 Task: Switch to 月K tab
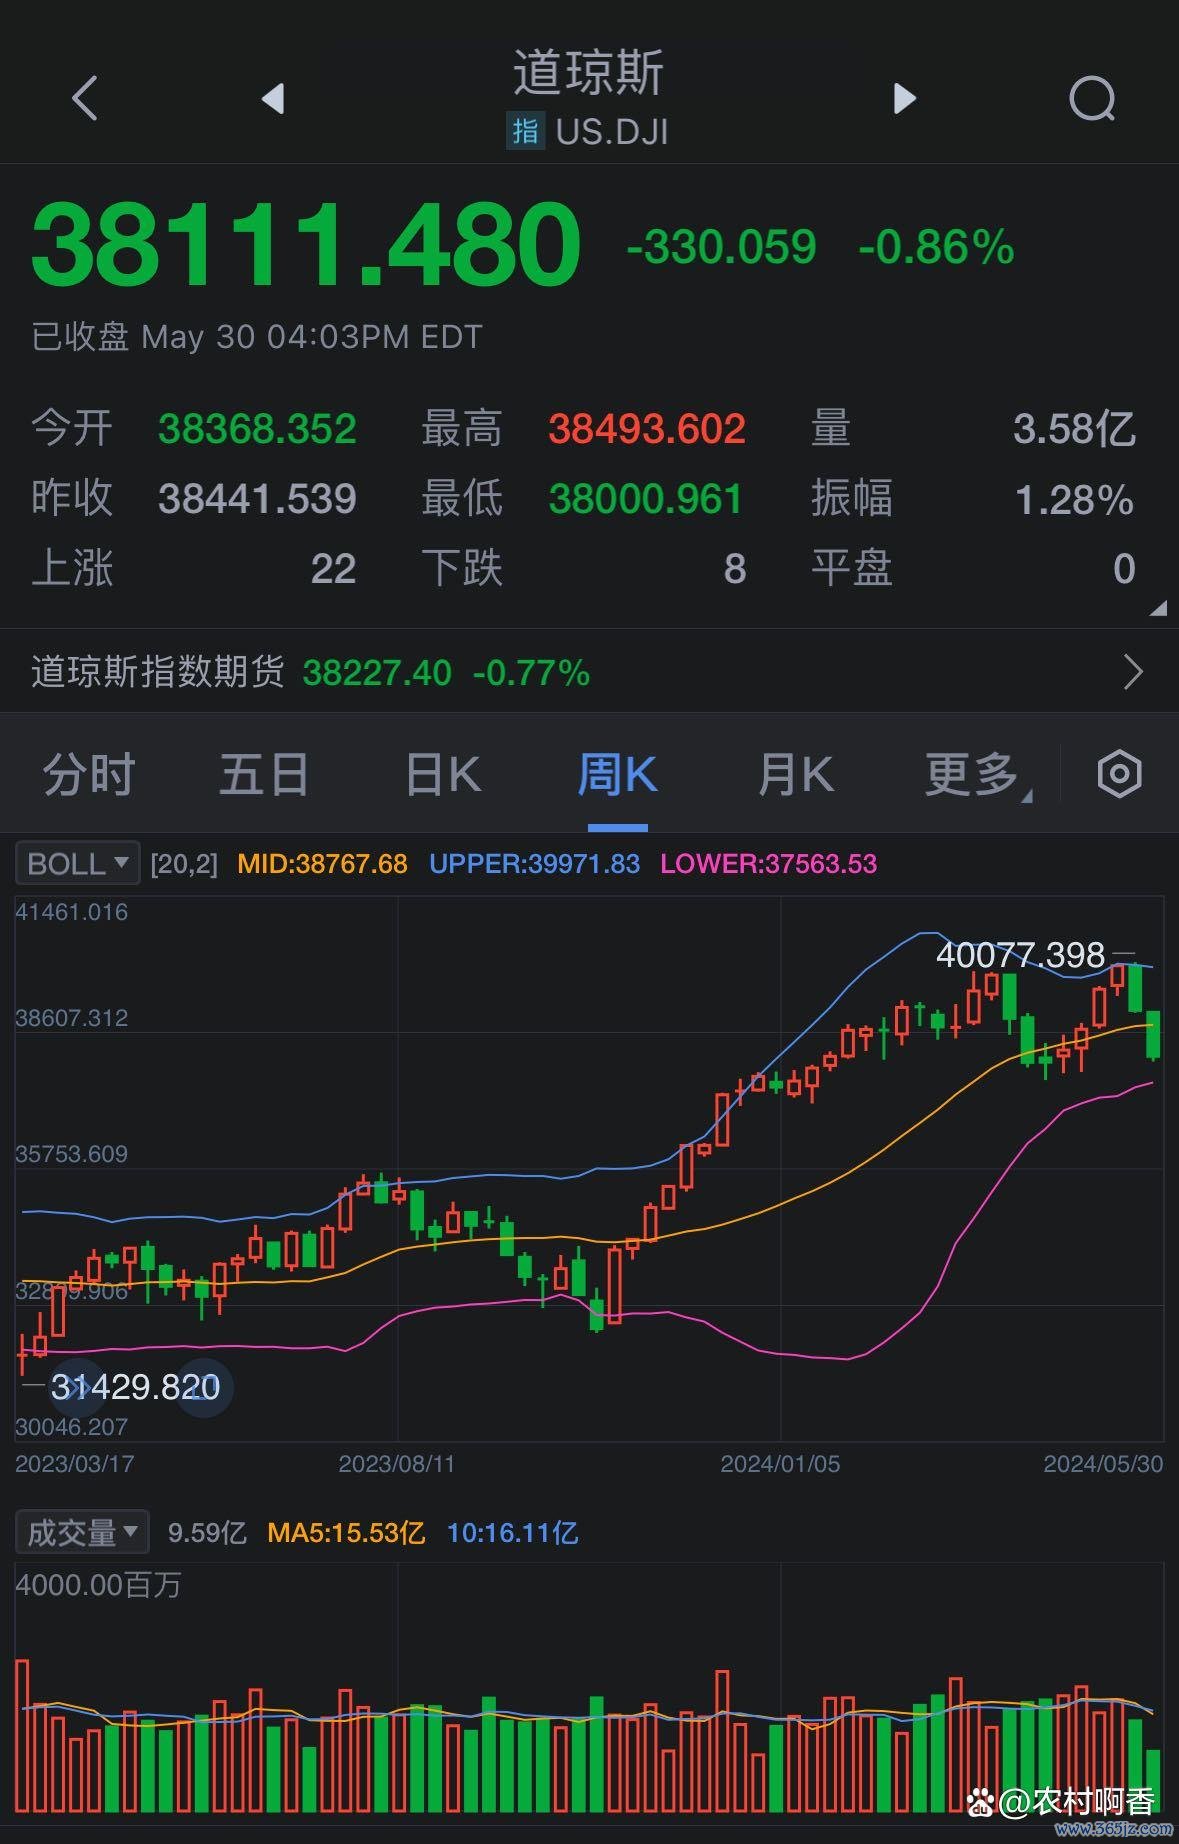tap(795, 775)
